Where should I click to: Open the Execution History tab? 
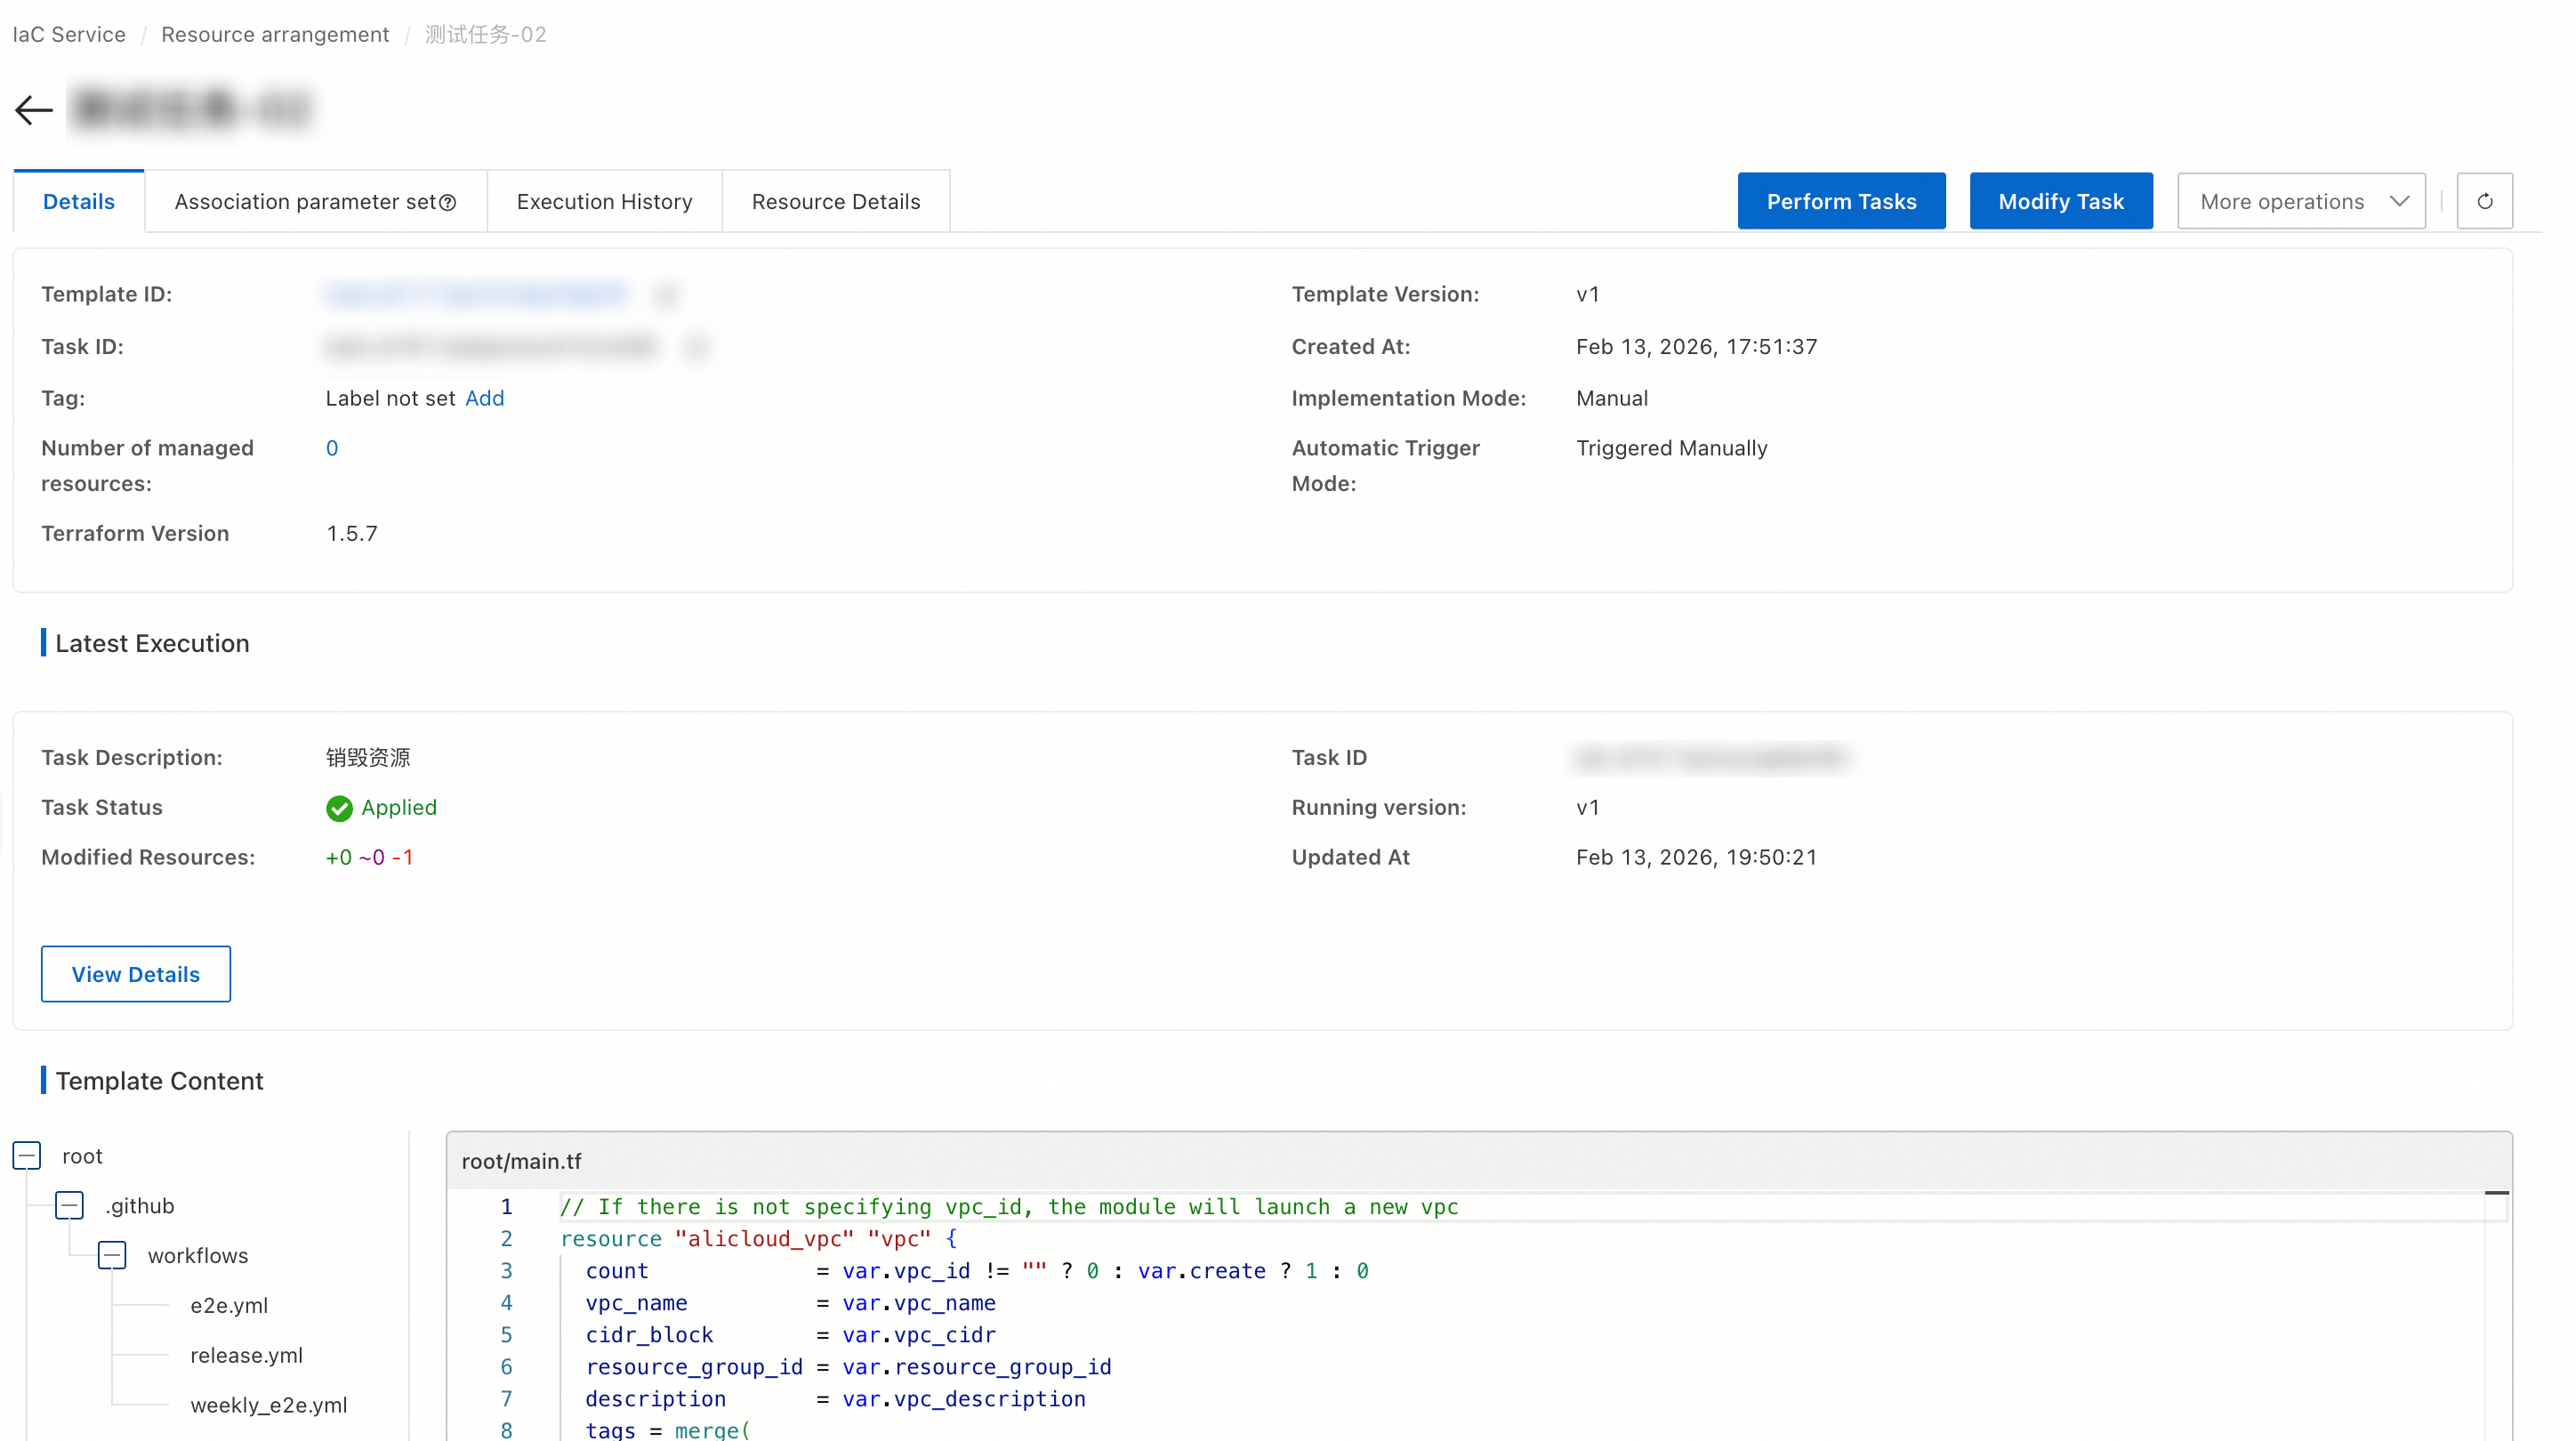(x=605, y=201)
